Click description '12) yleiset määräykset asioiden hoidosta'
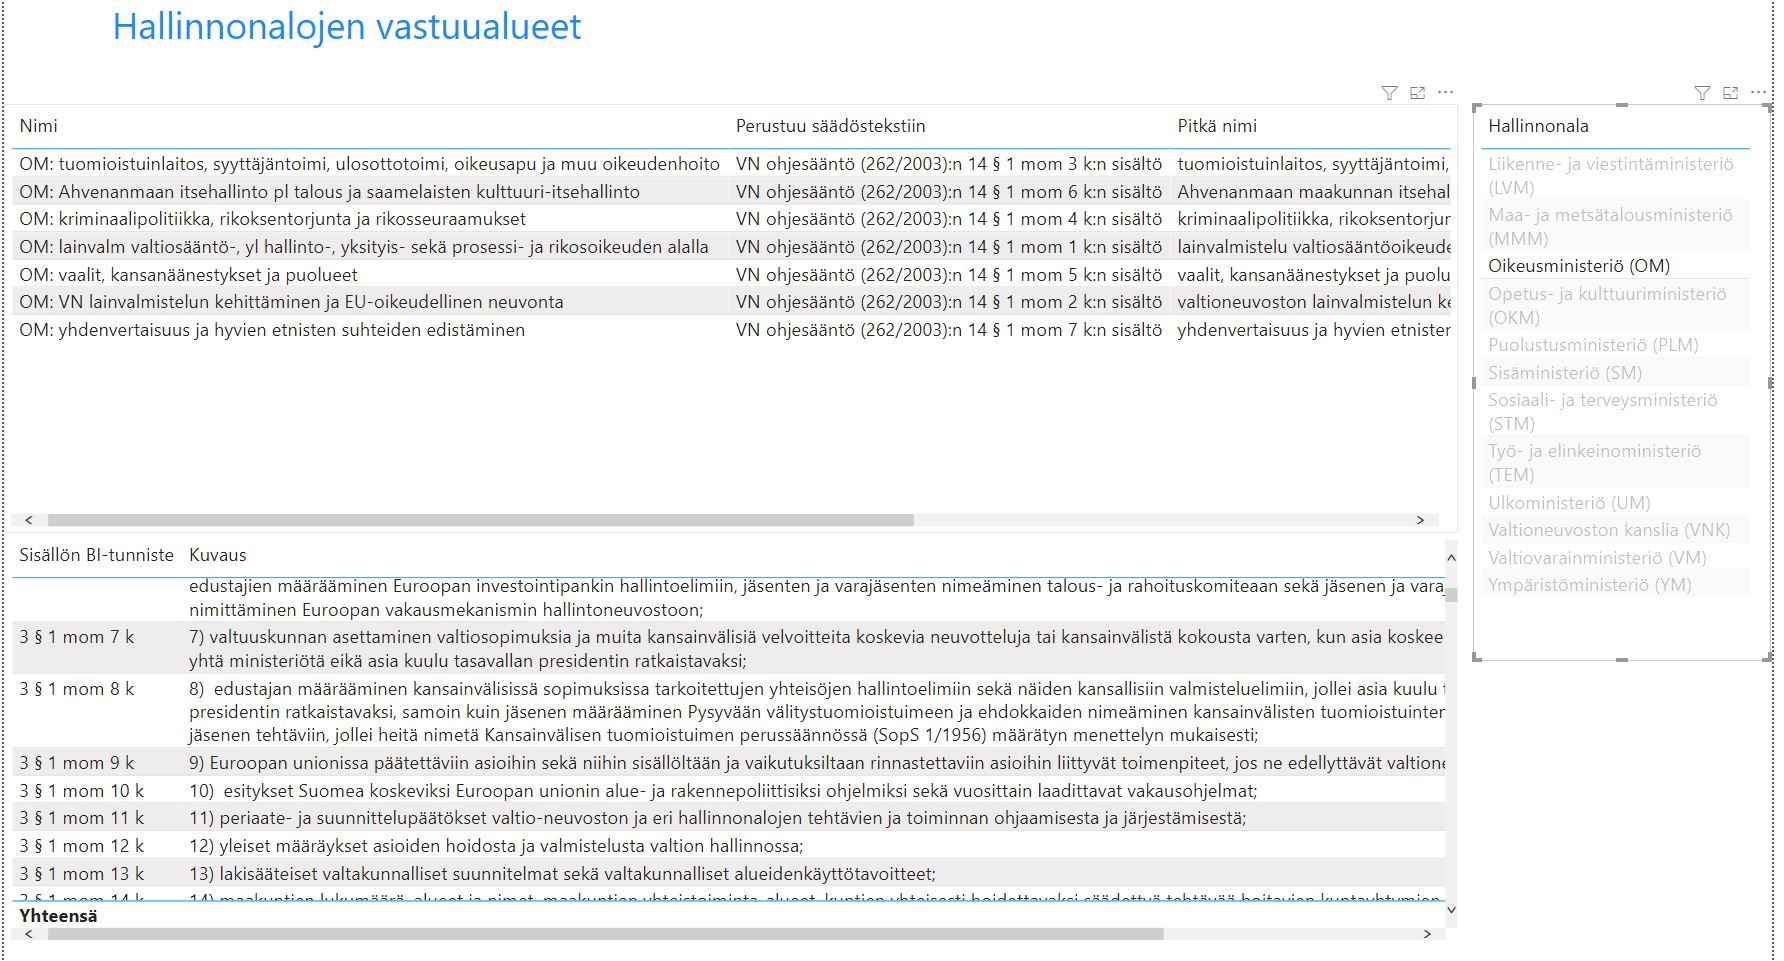1784x961 pixels. [x=496, y=846]
